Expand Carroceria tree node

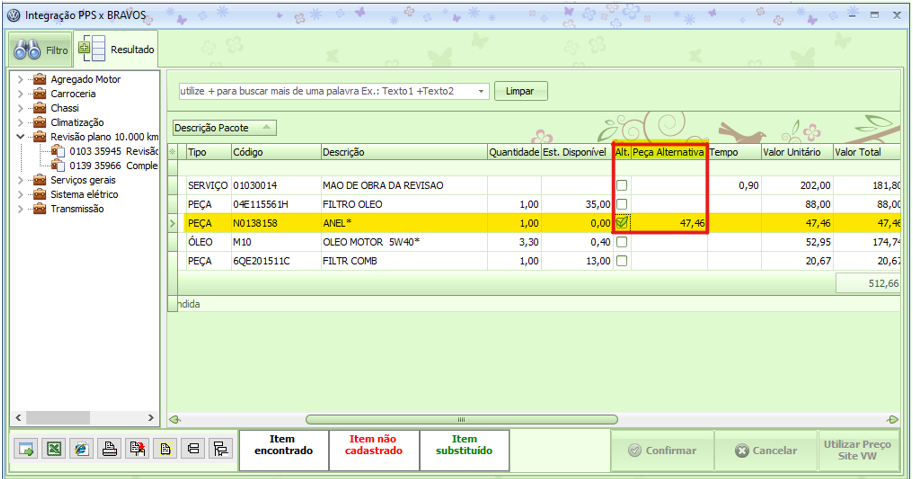coord(20,94)
